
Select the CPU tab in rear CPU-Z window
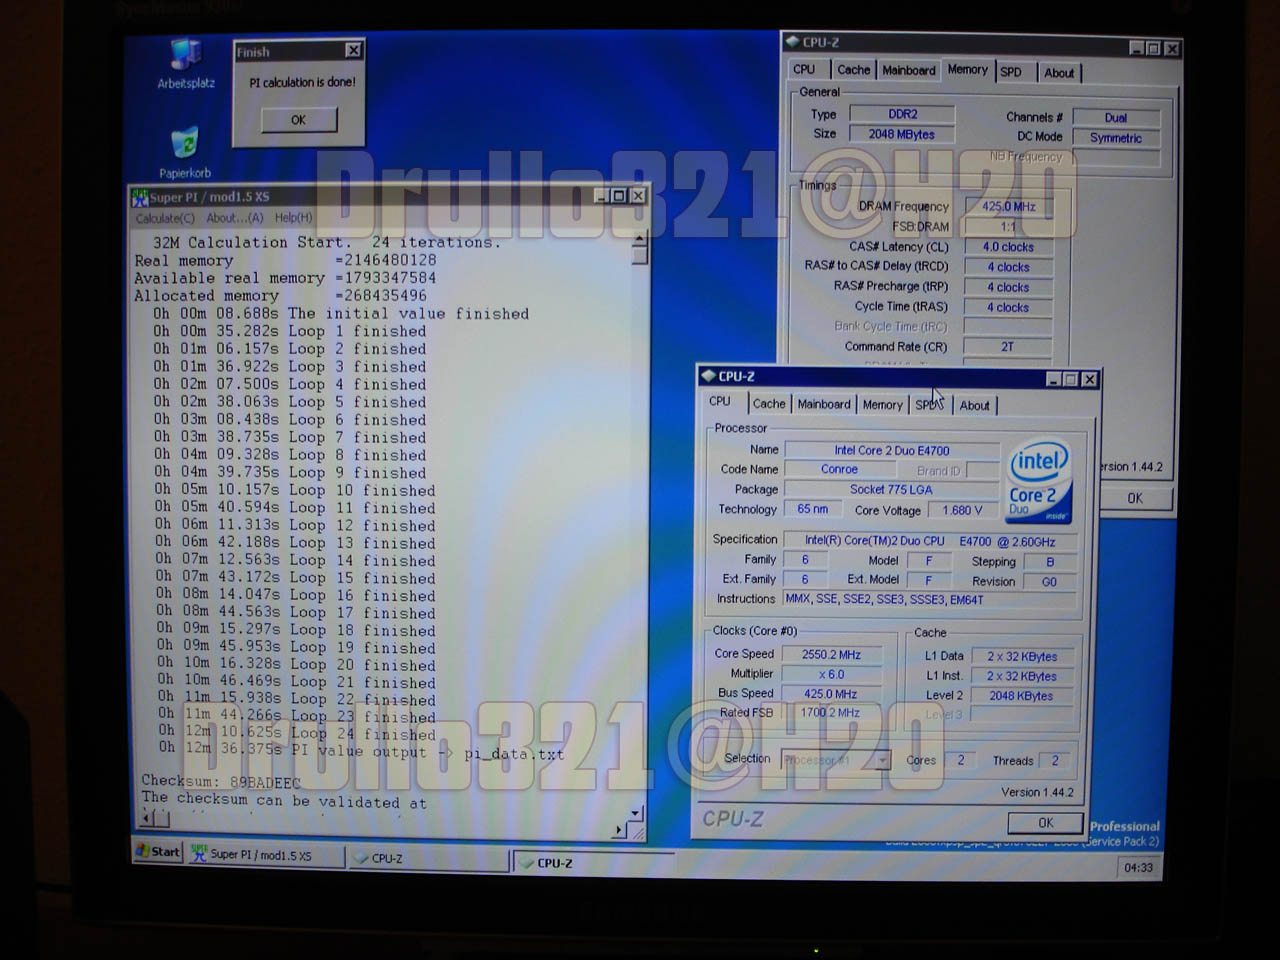804,70
